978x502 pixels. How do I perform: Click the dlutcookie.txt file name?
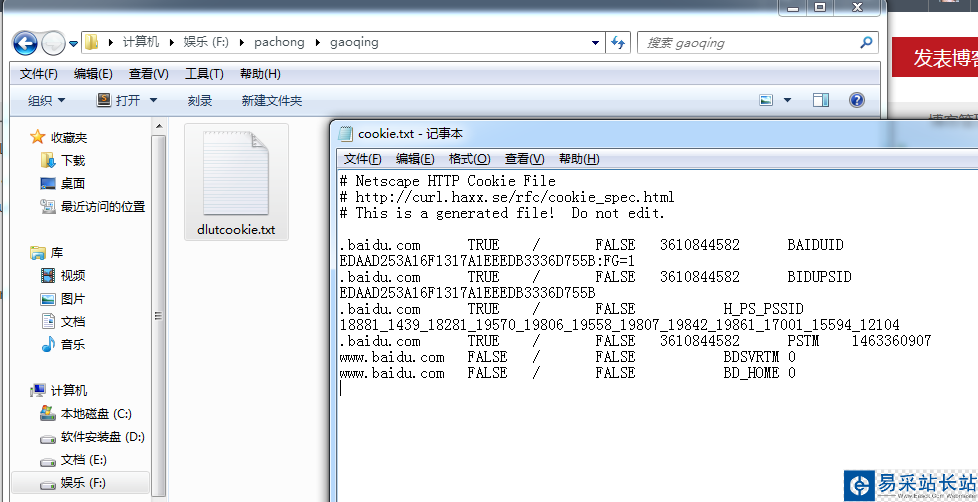(236, 229)
